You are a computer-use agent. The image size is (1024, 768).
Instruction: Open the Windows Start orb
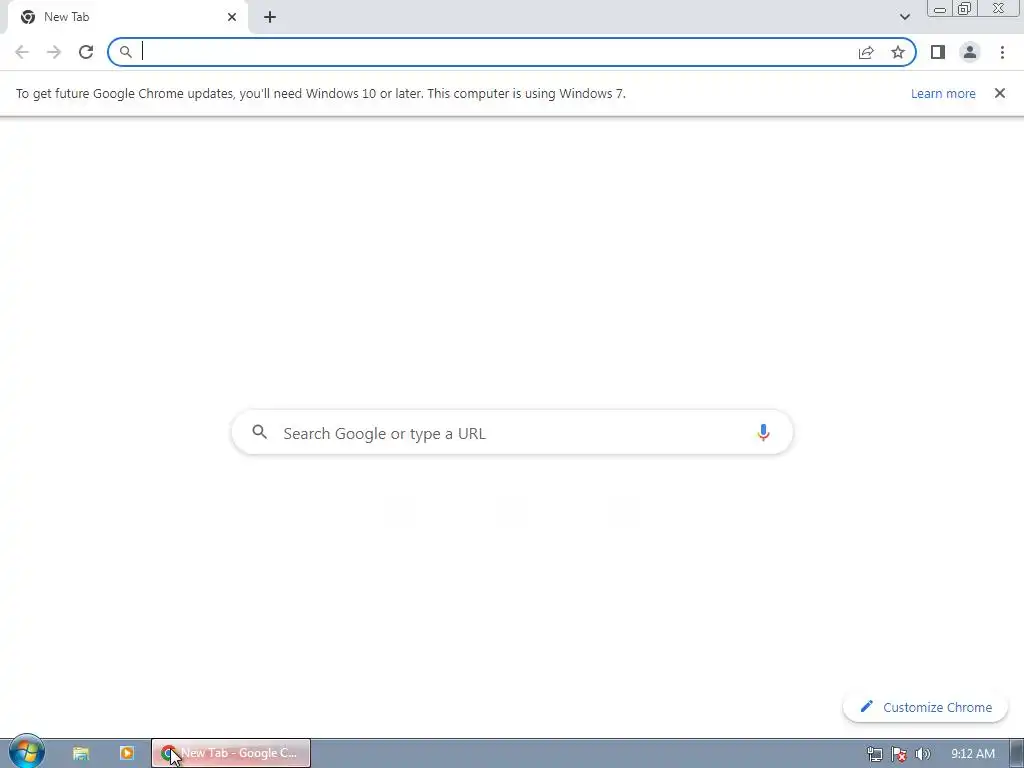(27, 752)
